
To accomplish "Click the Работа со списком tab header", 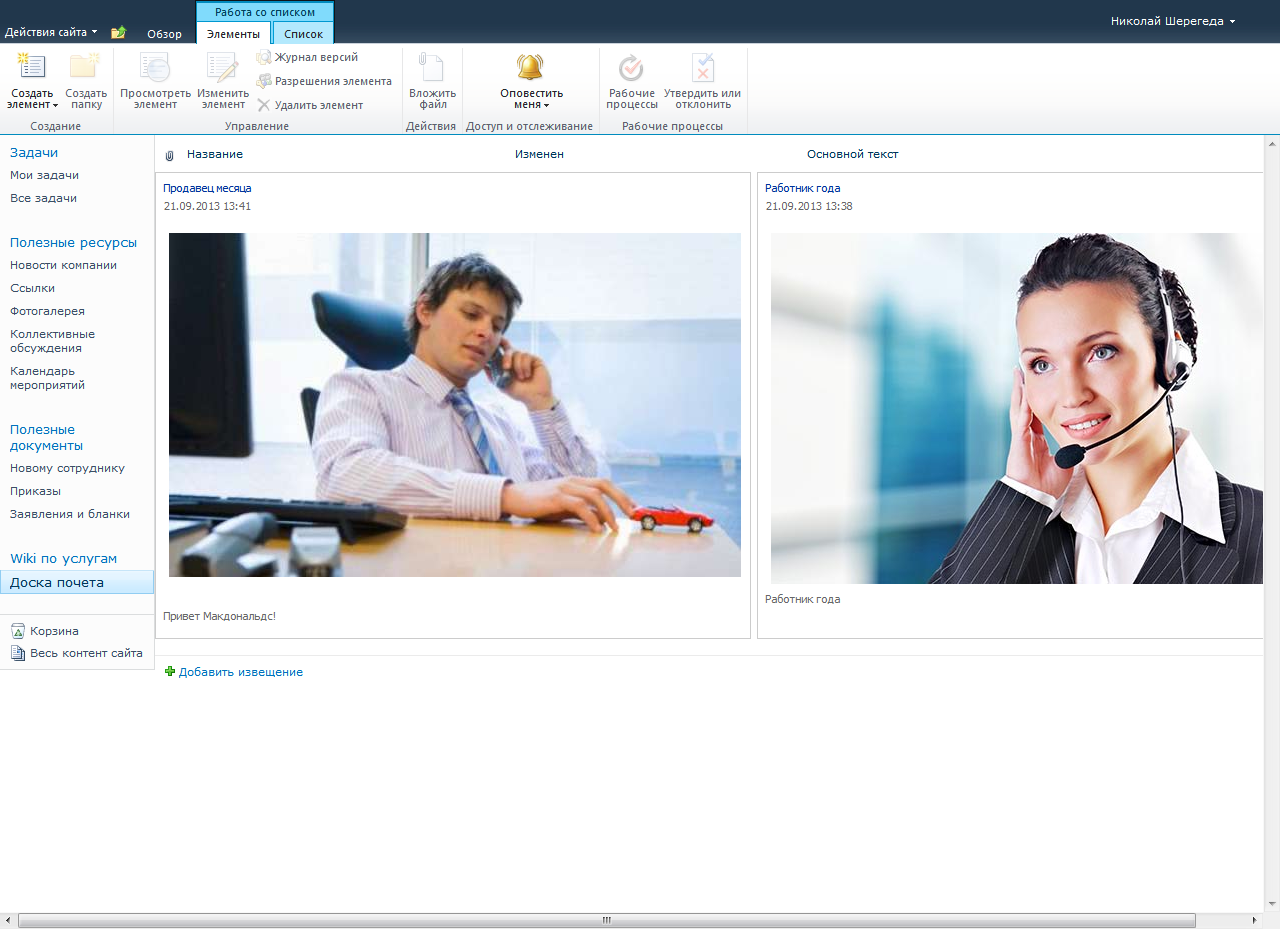I will tap(265, 12).
